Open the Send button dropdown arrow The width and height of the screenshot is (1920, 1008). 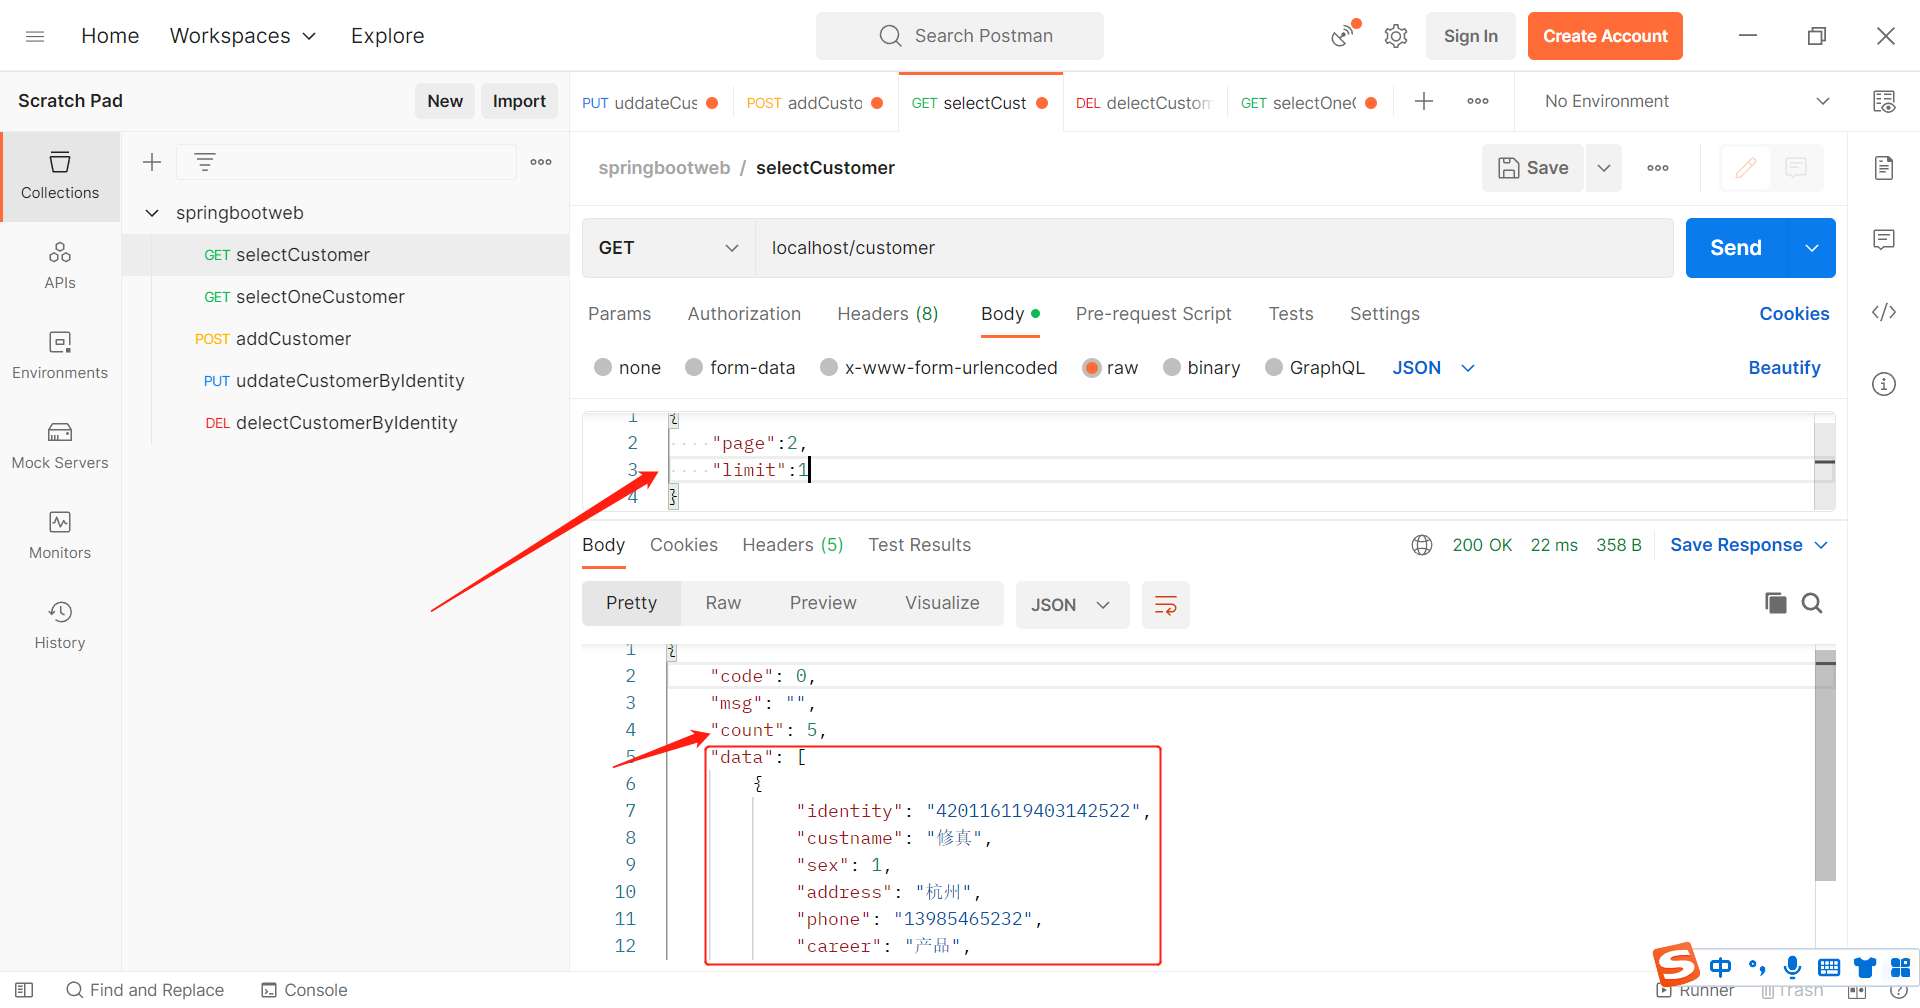[1812, 248]
